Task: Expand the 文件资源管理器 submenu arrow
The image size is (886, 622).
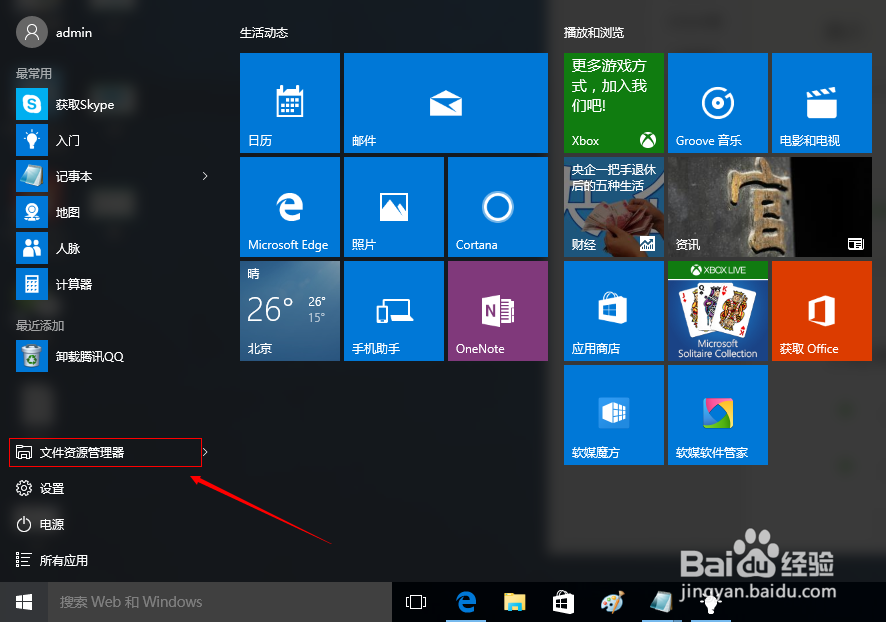Action: click(205, 452)
